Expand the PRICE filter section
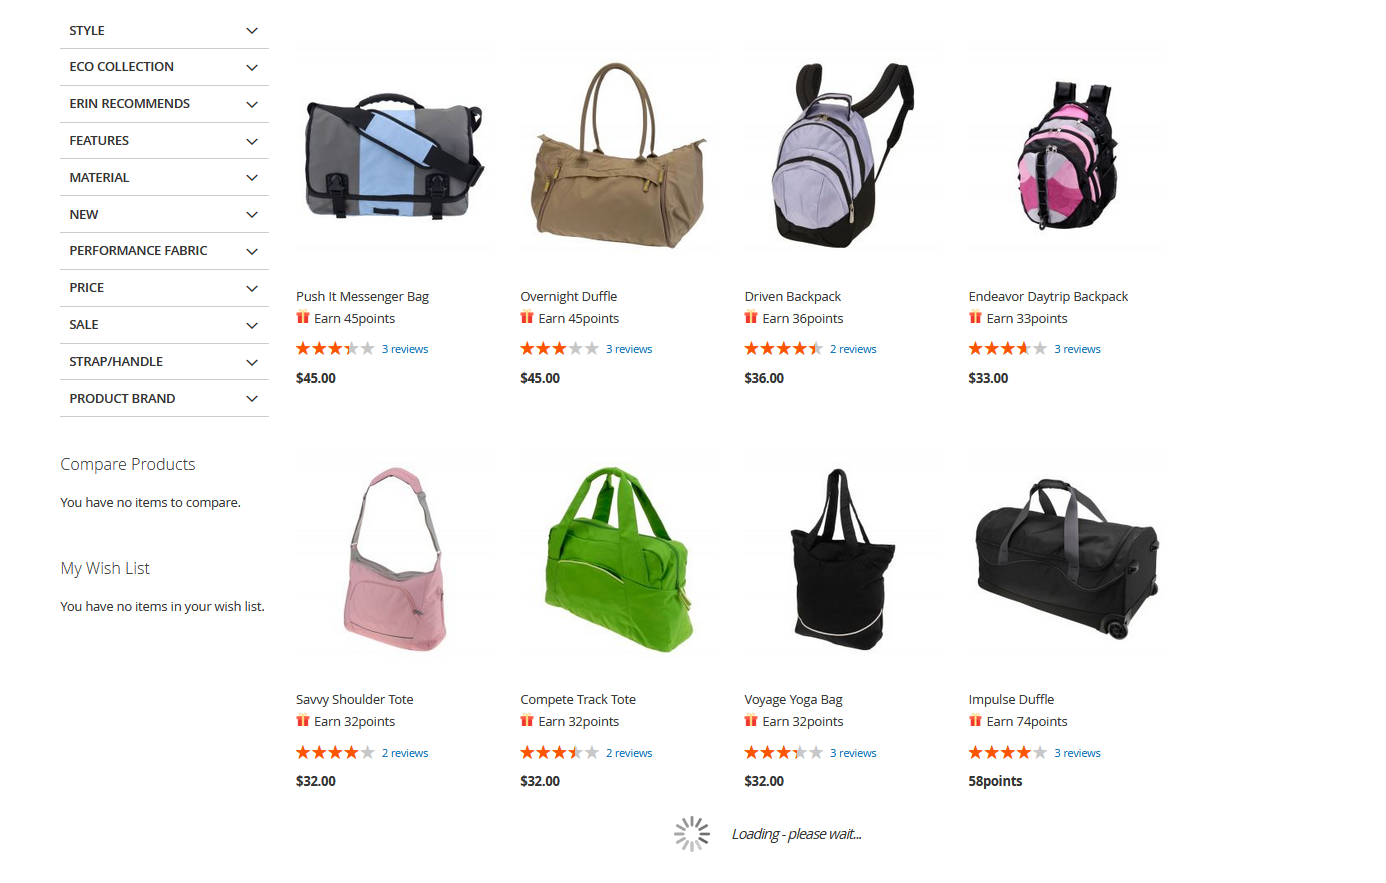The image size is (1386, 883). (x=164, y=288)
